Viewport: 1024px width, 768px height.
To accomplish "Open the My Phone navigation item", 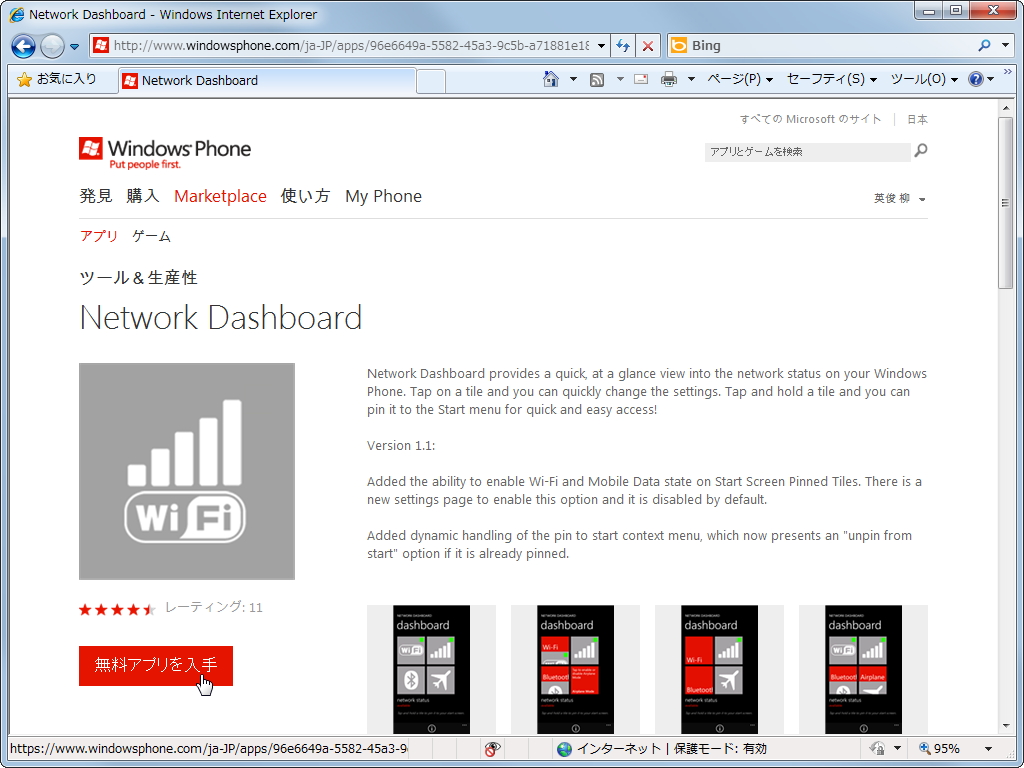I will pos(383,197).
